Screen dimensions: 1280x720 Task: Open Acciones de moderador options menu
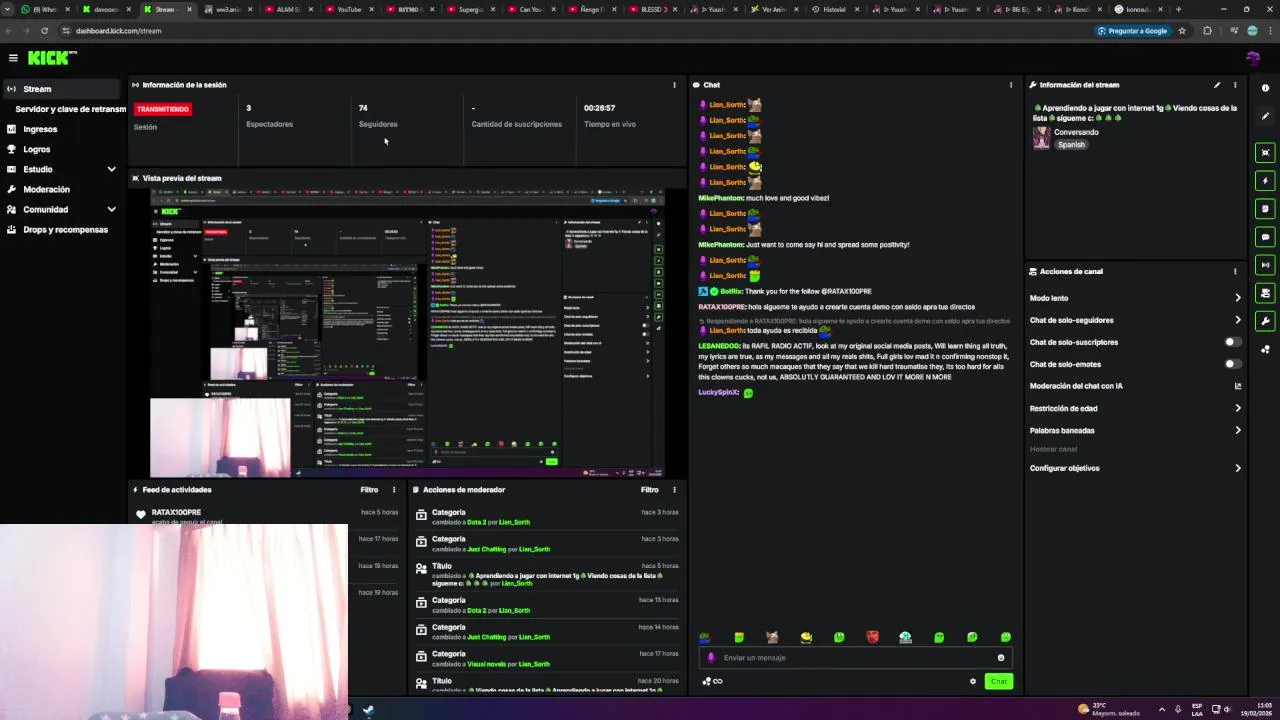tap(674, 490)
